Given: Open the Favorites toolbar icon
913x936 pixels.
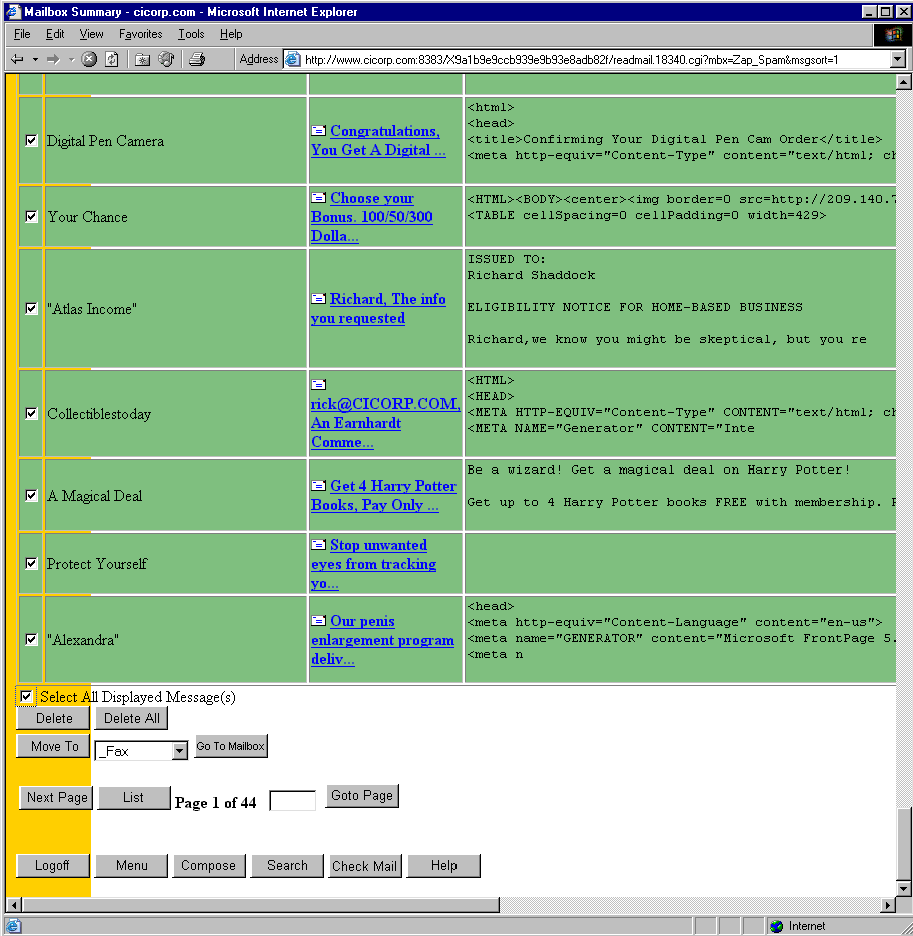Looking at the screenshot, I should coord(142,59).
